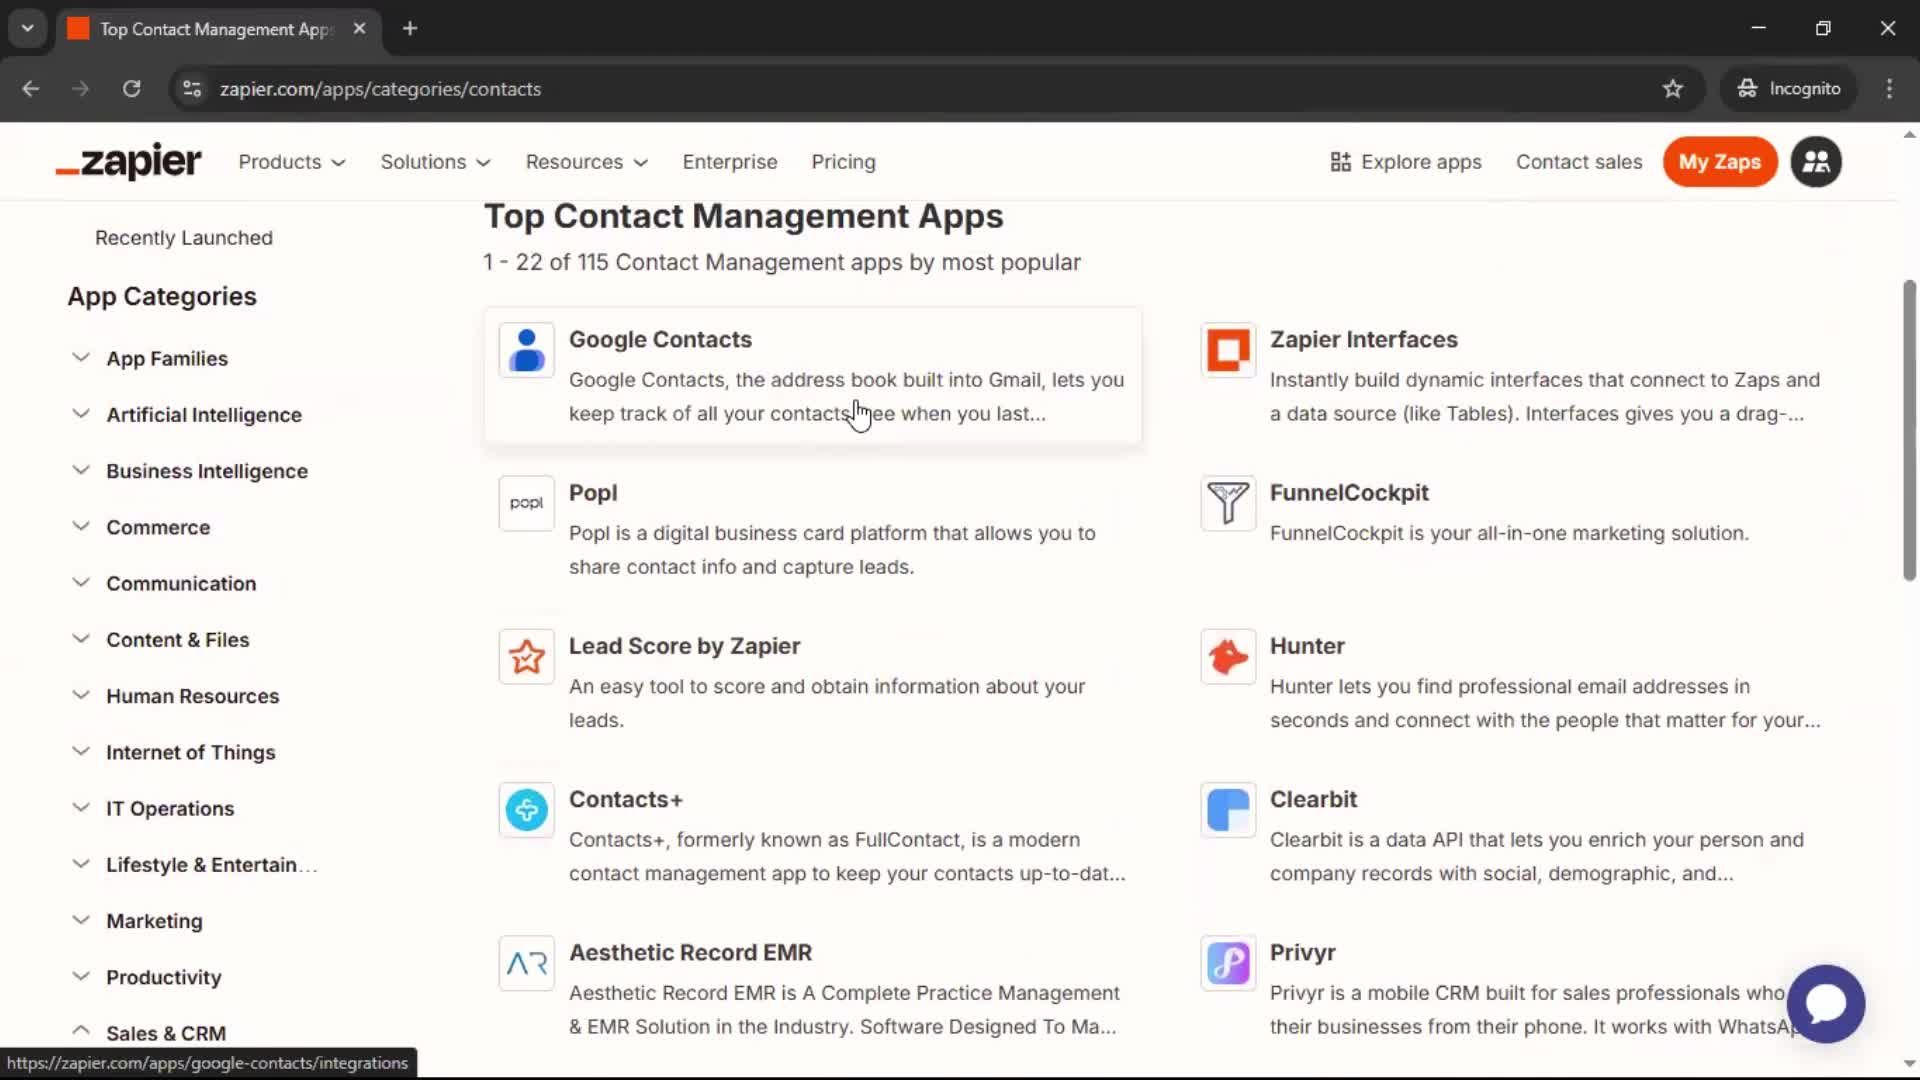Viewport: 1920px width, 1080px height.
Task: Open the Privyr title link
Action: click(x=1302, y=952)
